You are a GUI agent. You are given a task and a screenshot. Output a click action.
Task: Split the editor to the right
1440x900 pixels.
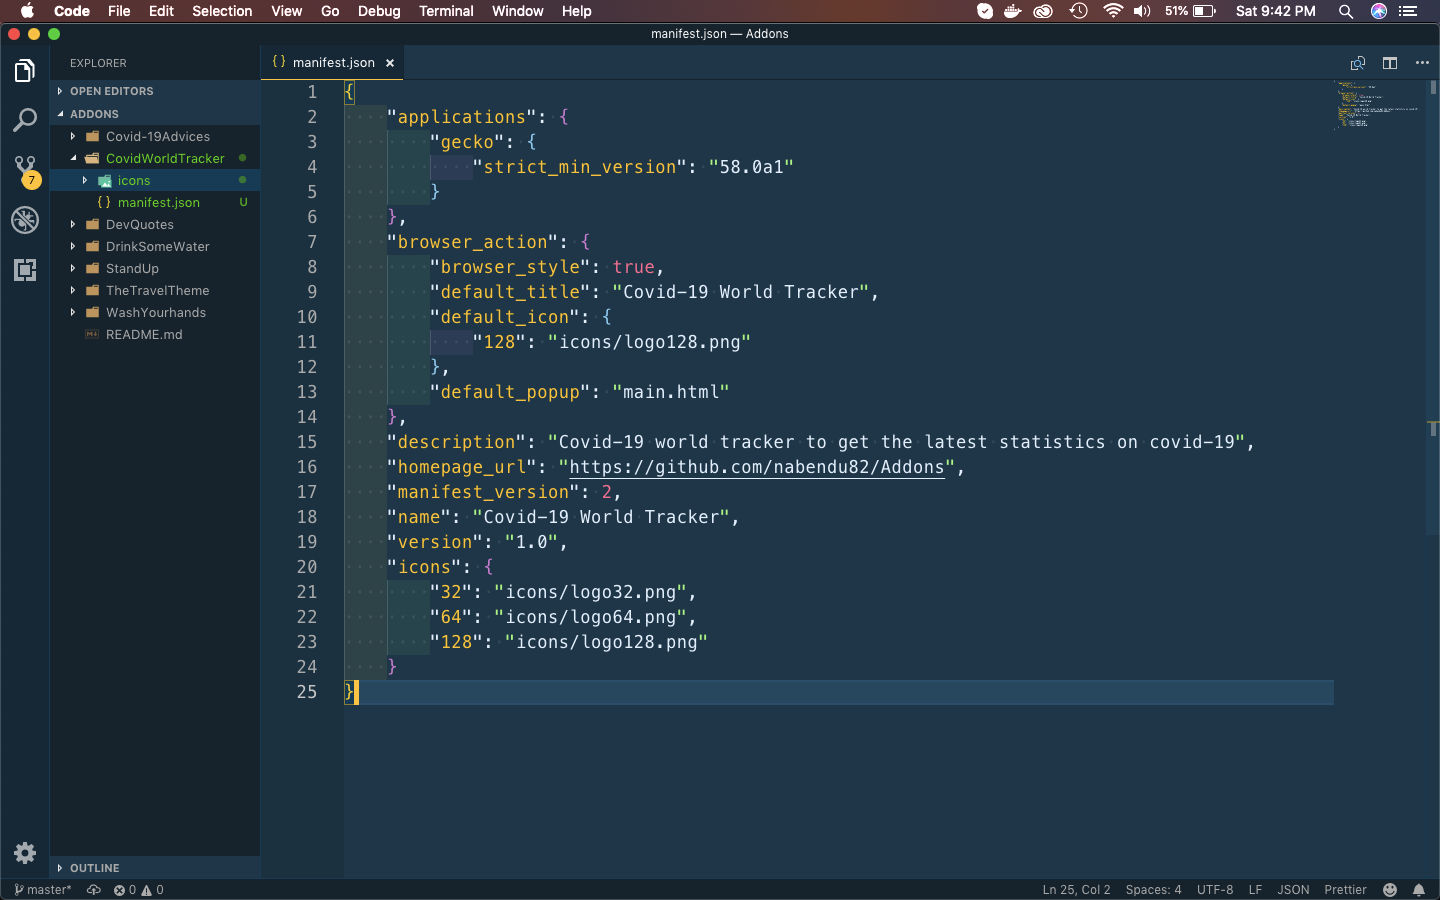click(x=1390, y=63)
